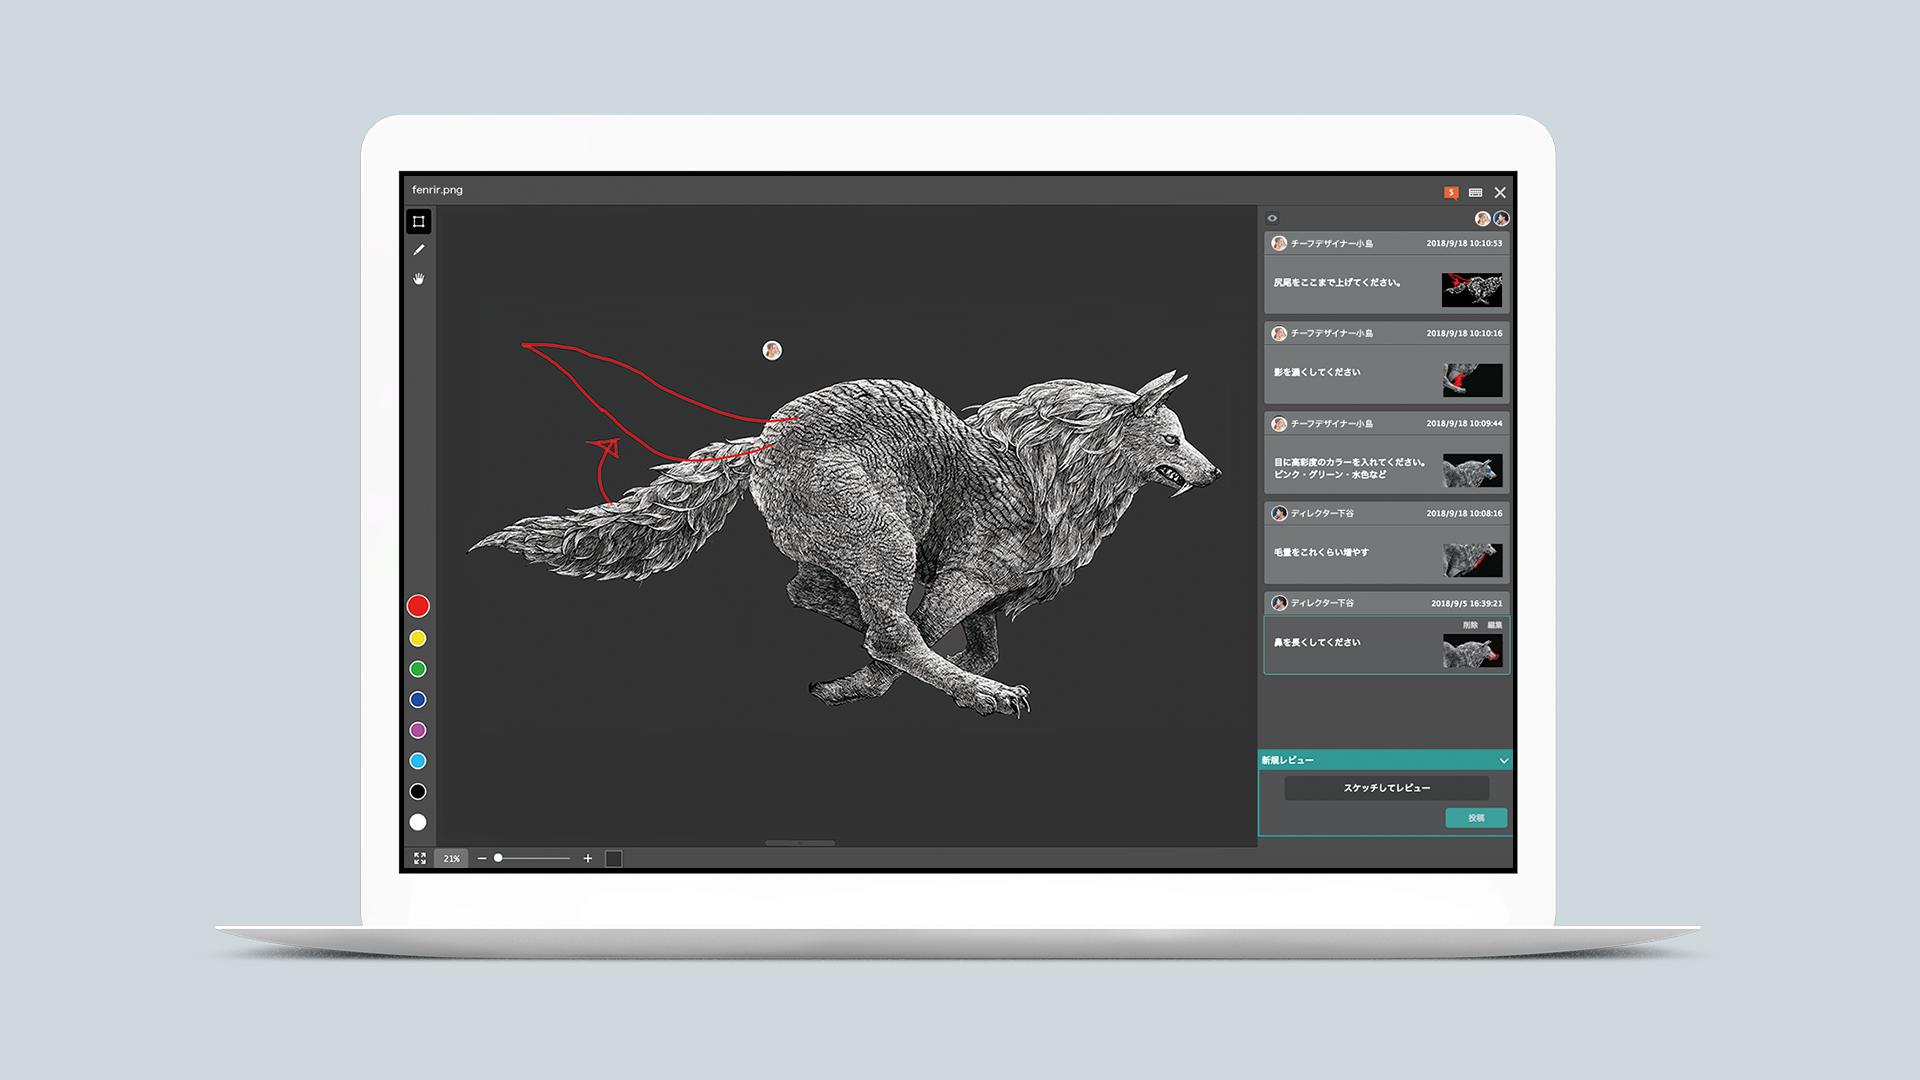Pick the red color swatch
Viewport: 1920px width, 1080px height.
[418, 606]
